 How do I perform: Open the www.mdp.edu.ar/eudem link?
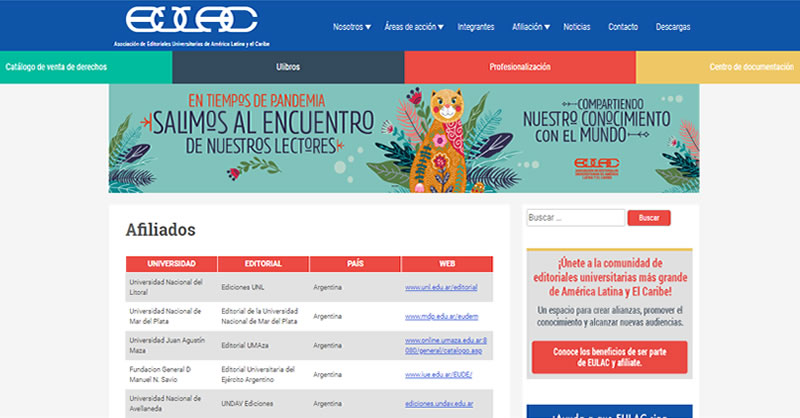tap(441, 316)
